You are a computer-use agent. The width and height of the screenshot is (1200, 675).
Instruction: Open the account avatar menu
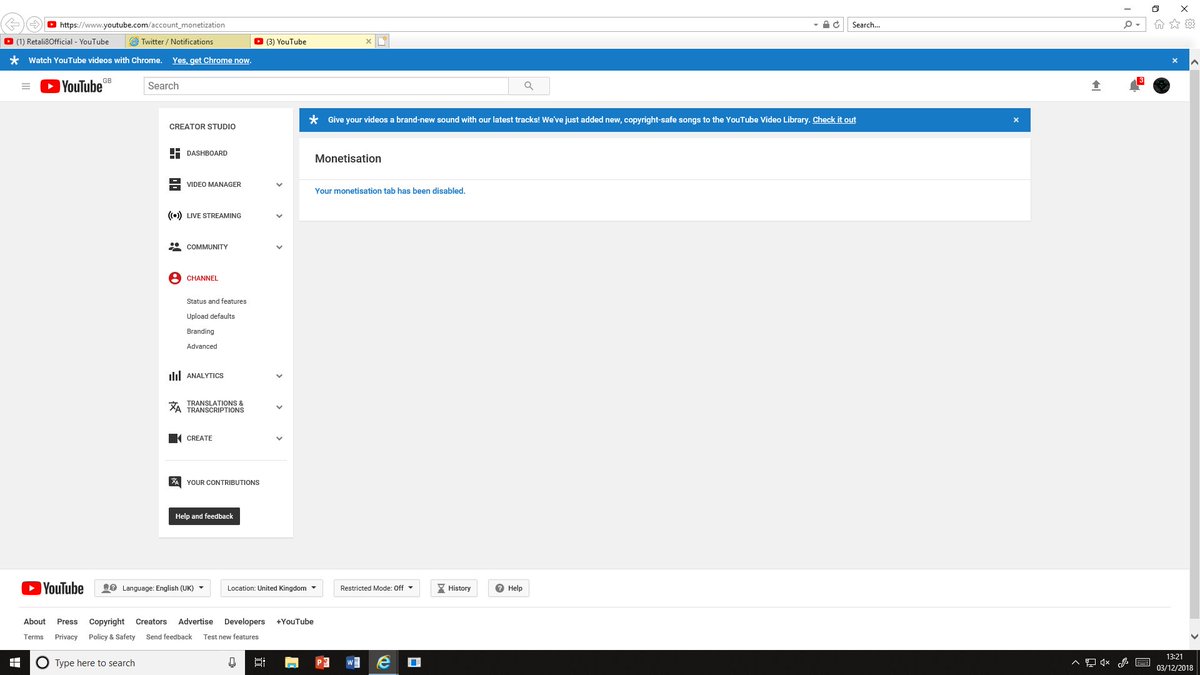tap(1161, 86)
